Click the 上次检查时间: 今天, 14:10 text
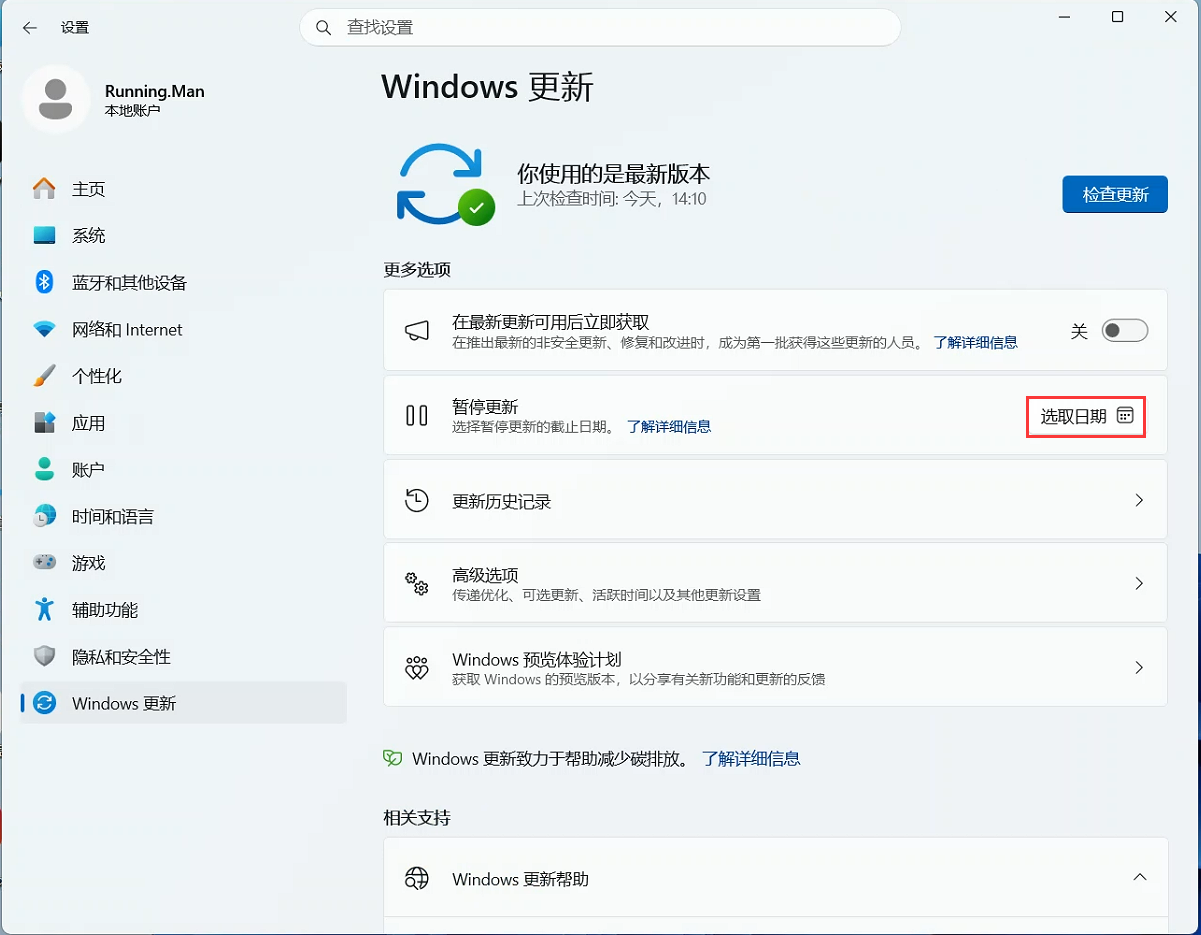Viewport: 1201px width, 935px height. (x=612, y=199)
